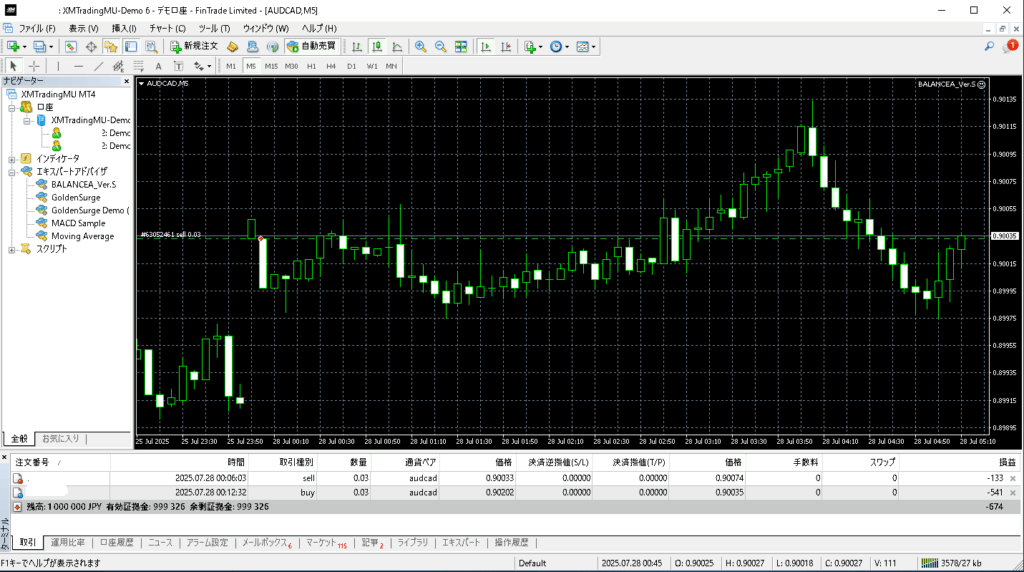Select the Fibonacci Retracement tool
Image resolution: width=1024 pixels, height=572 pixels.
click(138, 66)
